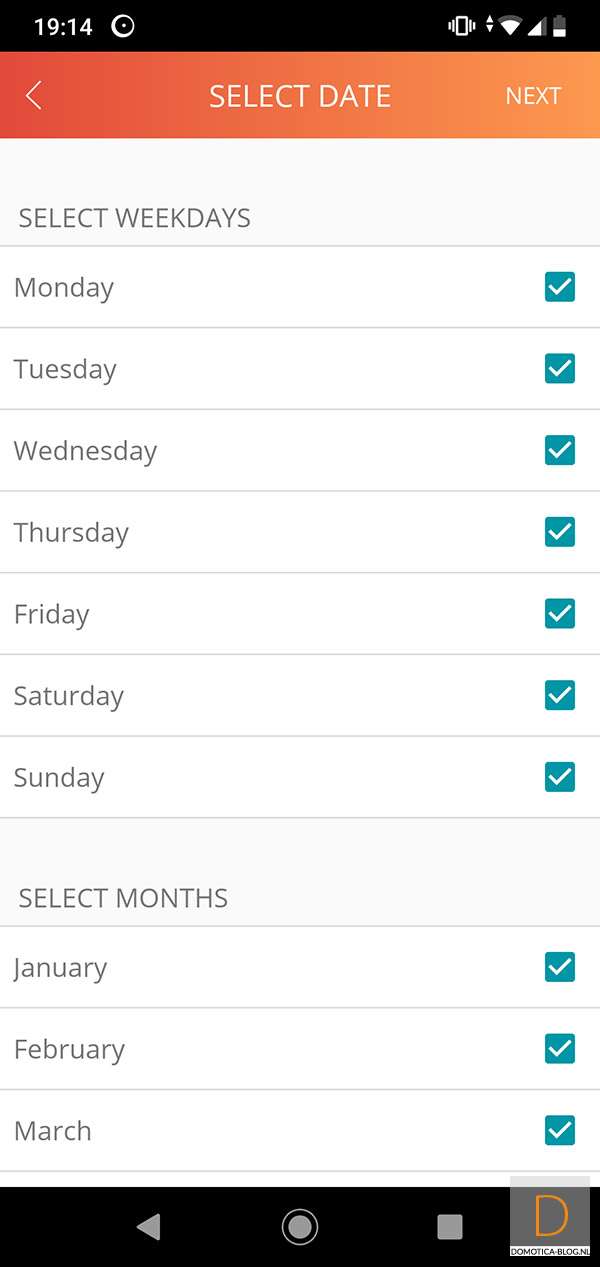Uncheck the Monday checkbox

pyautogui.click(x=559, y=287)
